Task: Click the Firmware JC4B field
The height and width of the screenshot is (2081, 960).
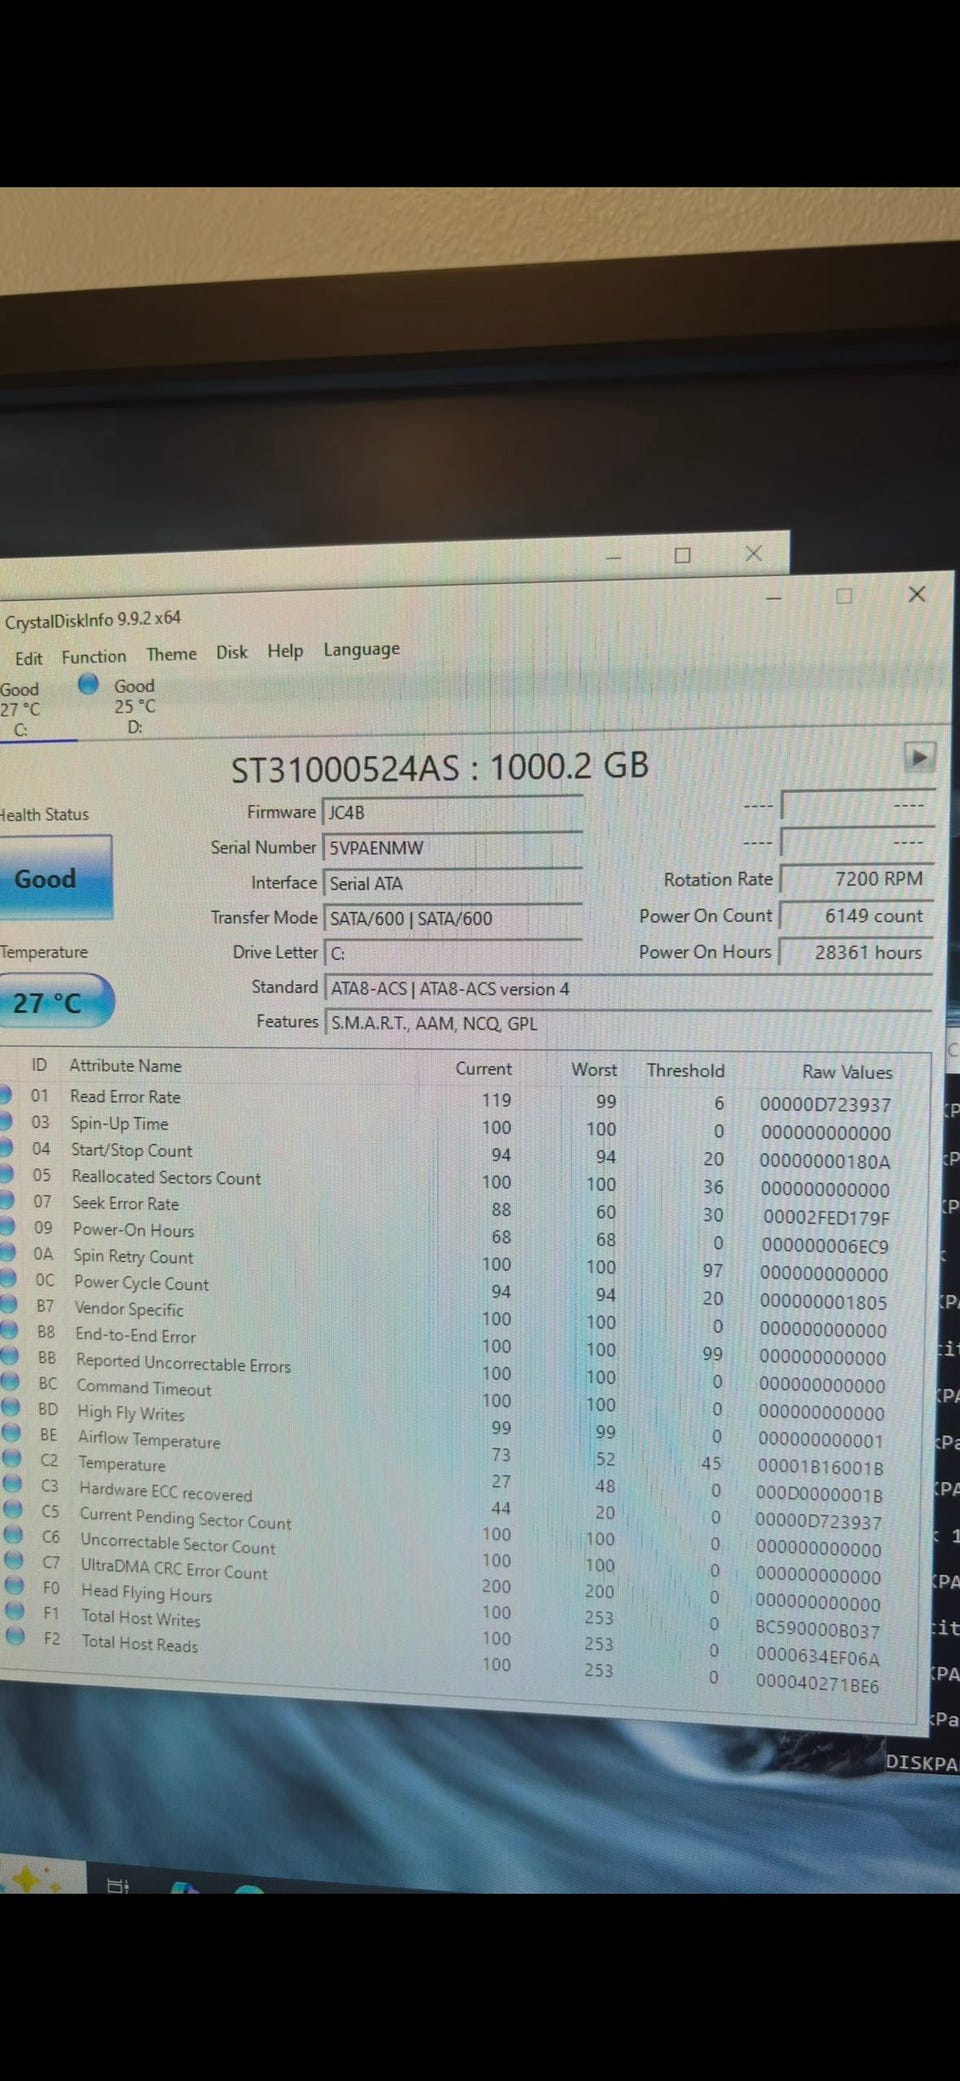Action: [453, 812]
